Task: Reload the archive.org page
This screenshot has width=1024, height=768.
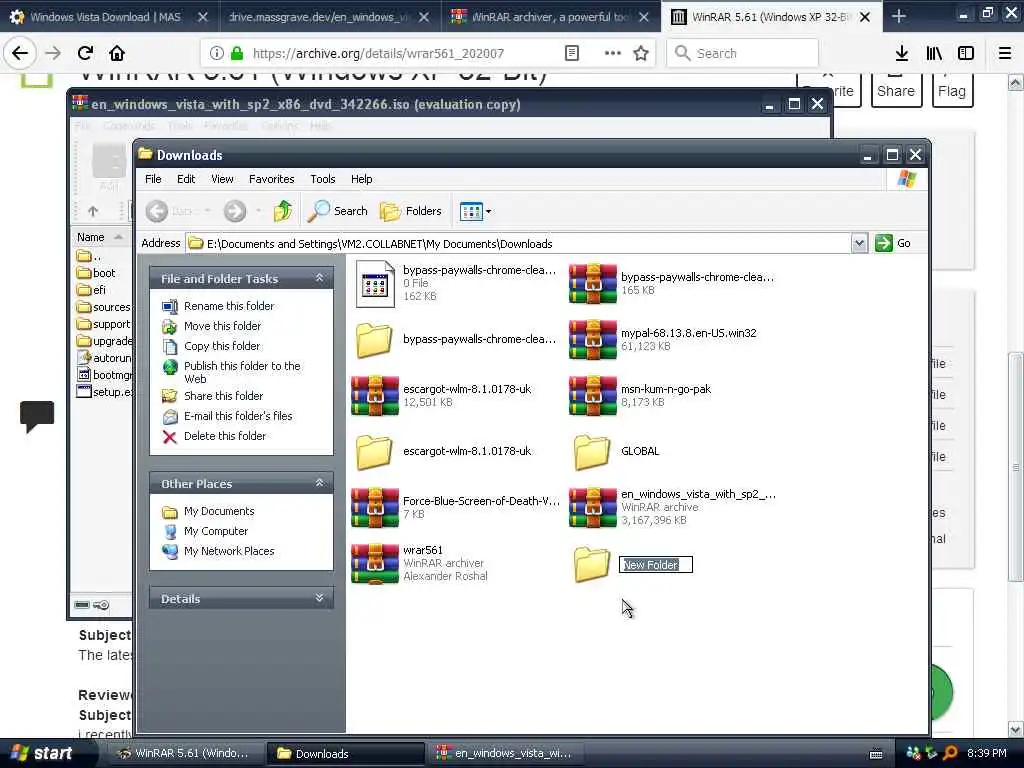Action: click(85, 53)
